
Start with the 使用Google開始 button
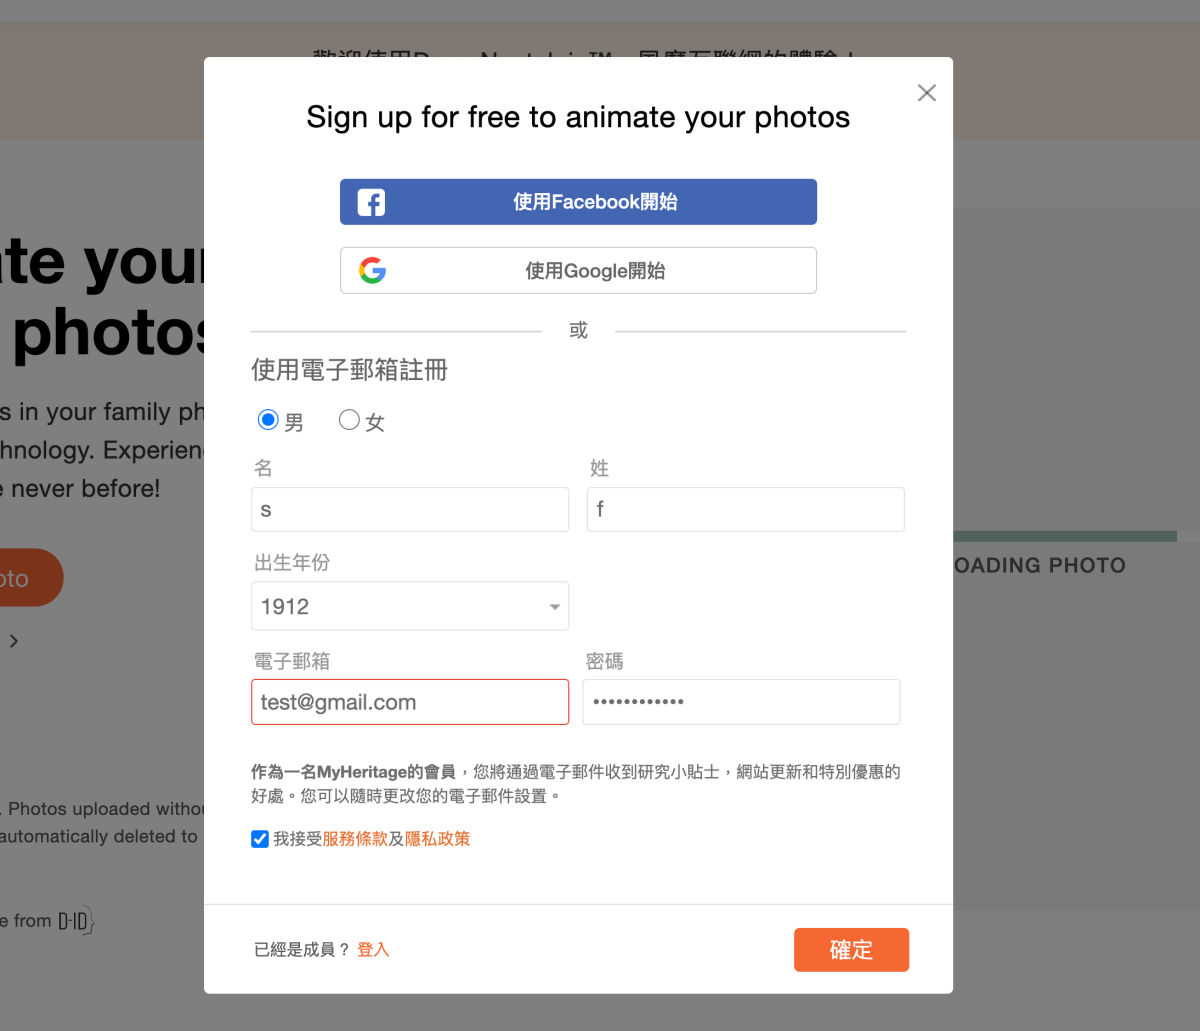pyautogui.click(x=578, y=270)
